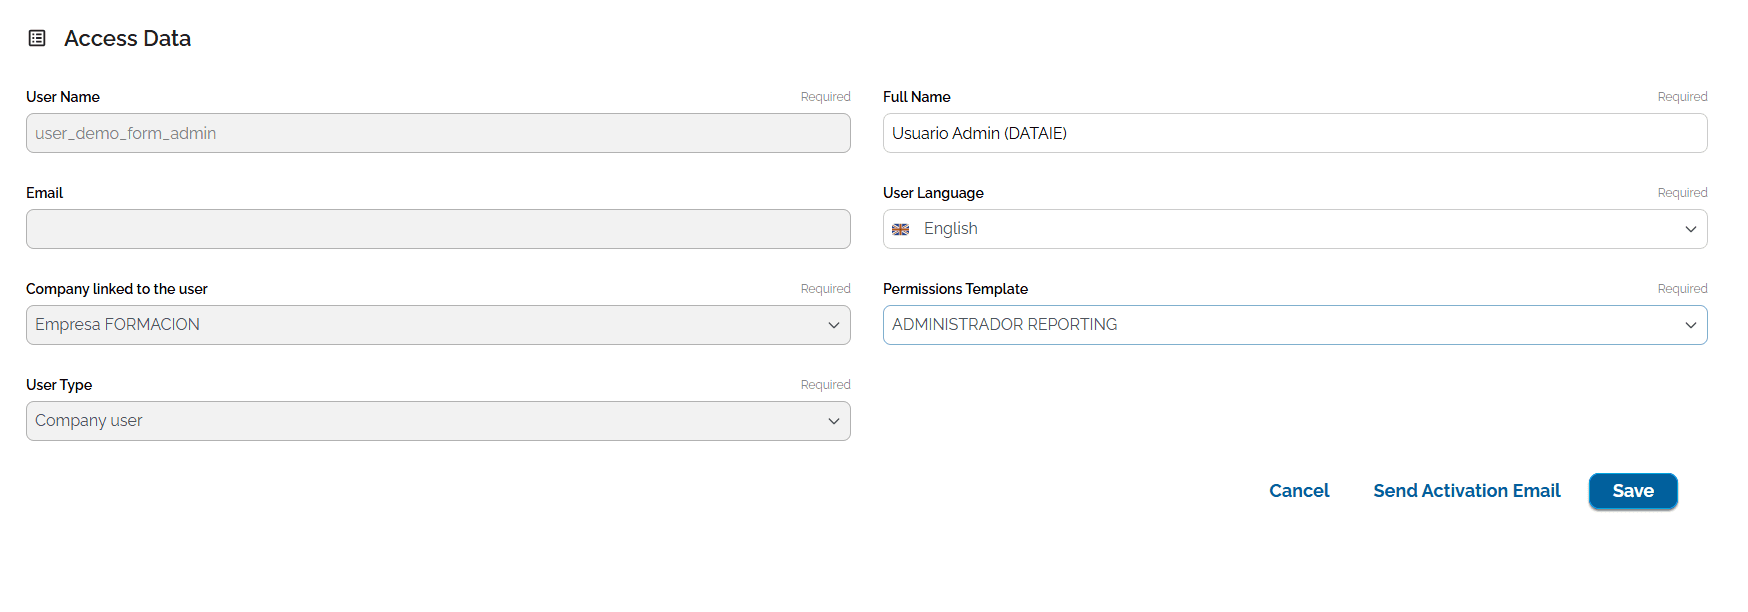Open the Permissions Template dropdown
1748x612 pixels.
[1295, 325]
